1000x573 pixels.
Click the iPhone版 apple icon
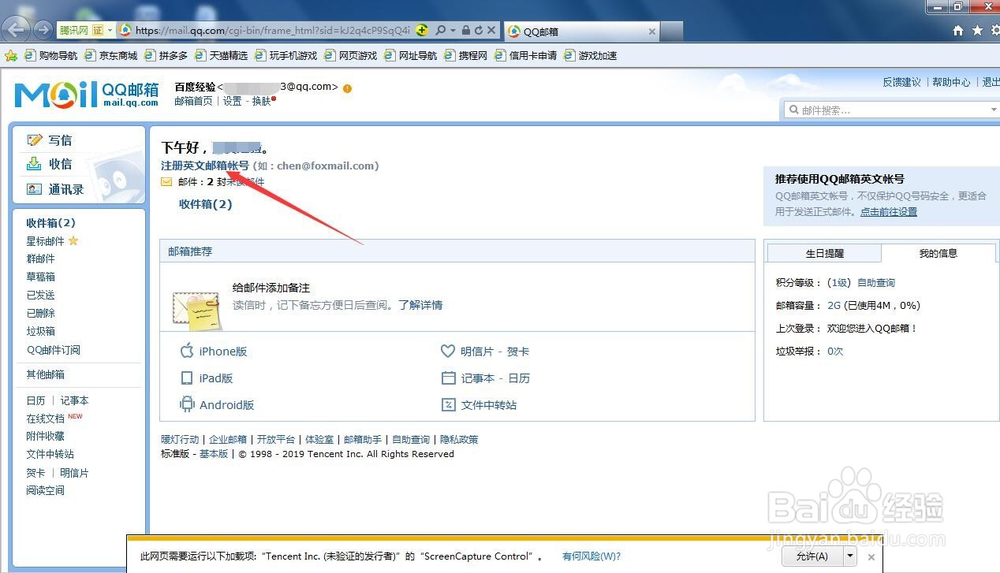187,350
